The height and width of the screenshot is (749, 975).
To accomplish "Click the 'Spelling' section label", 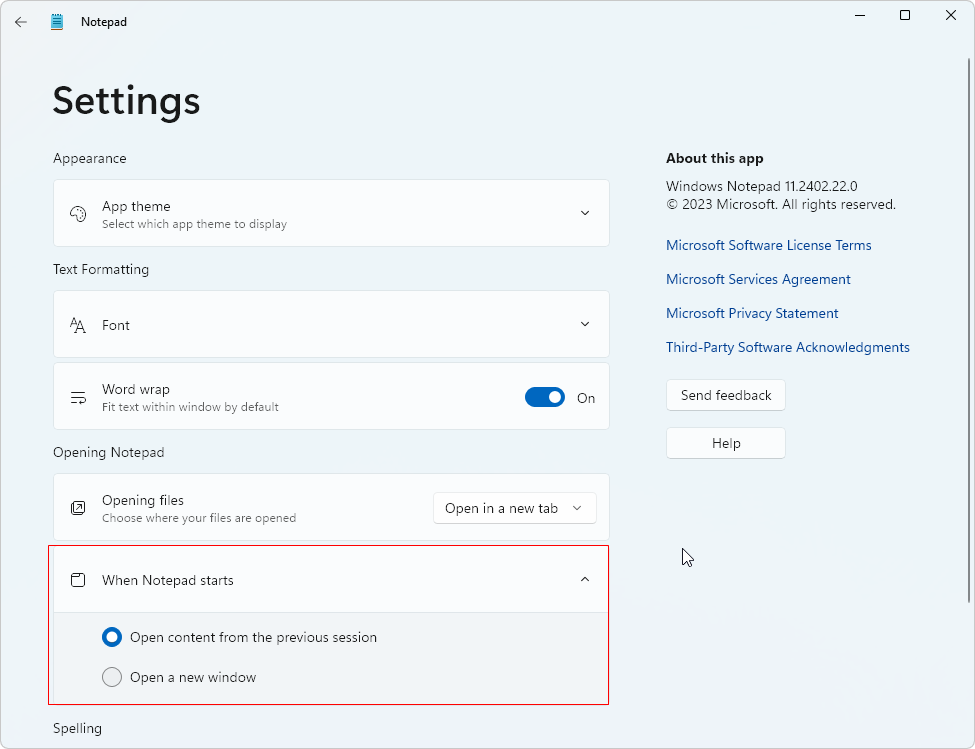I will click(x=77, y=728).
